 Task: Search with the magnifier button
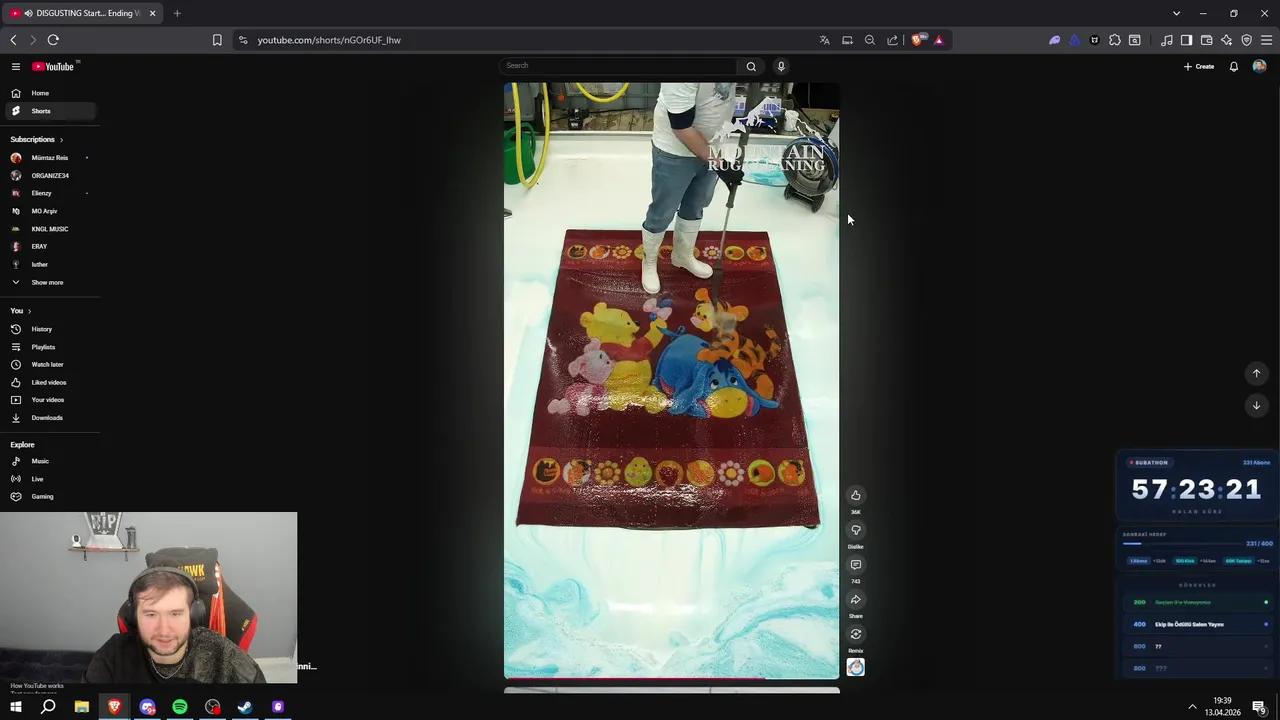point(751,66)
